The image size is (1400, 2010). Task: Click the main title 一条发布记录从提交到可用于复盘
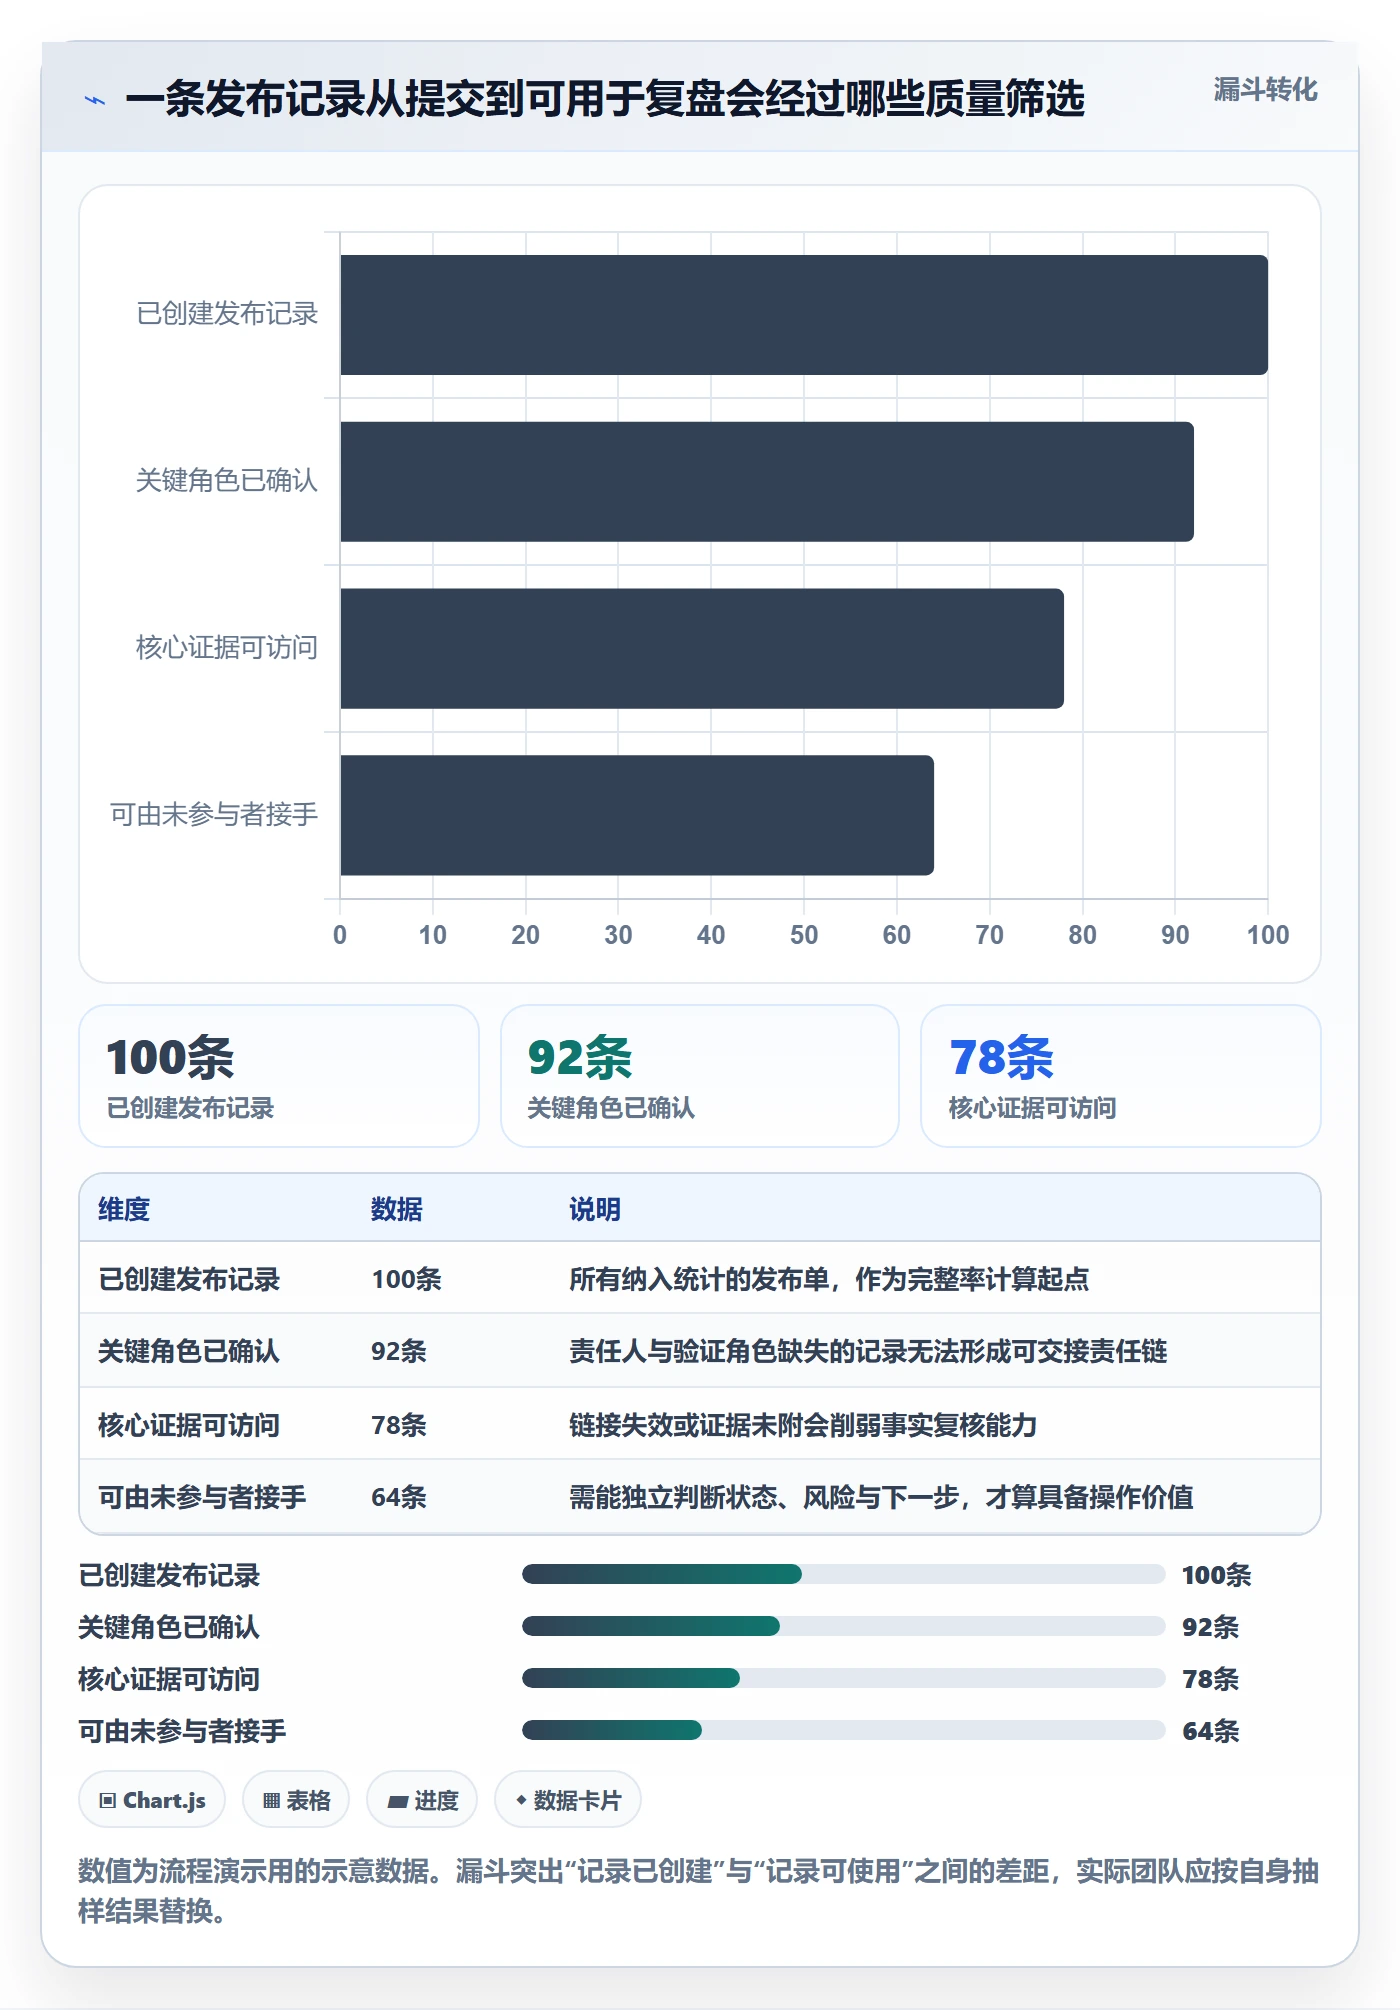[x=605, y=99]
